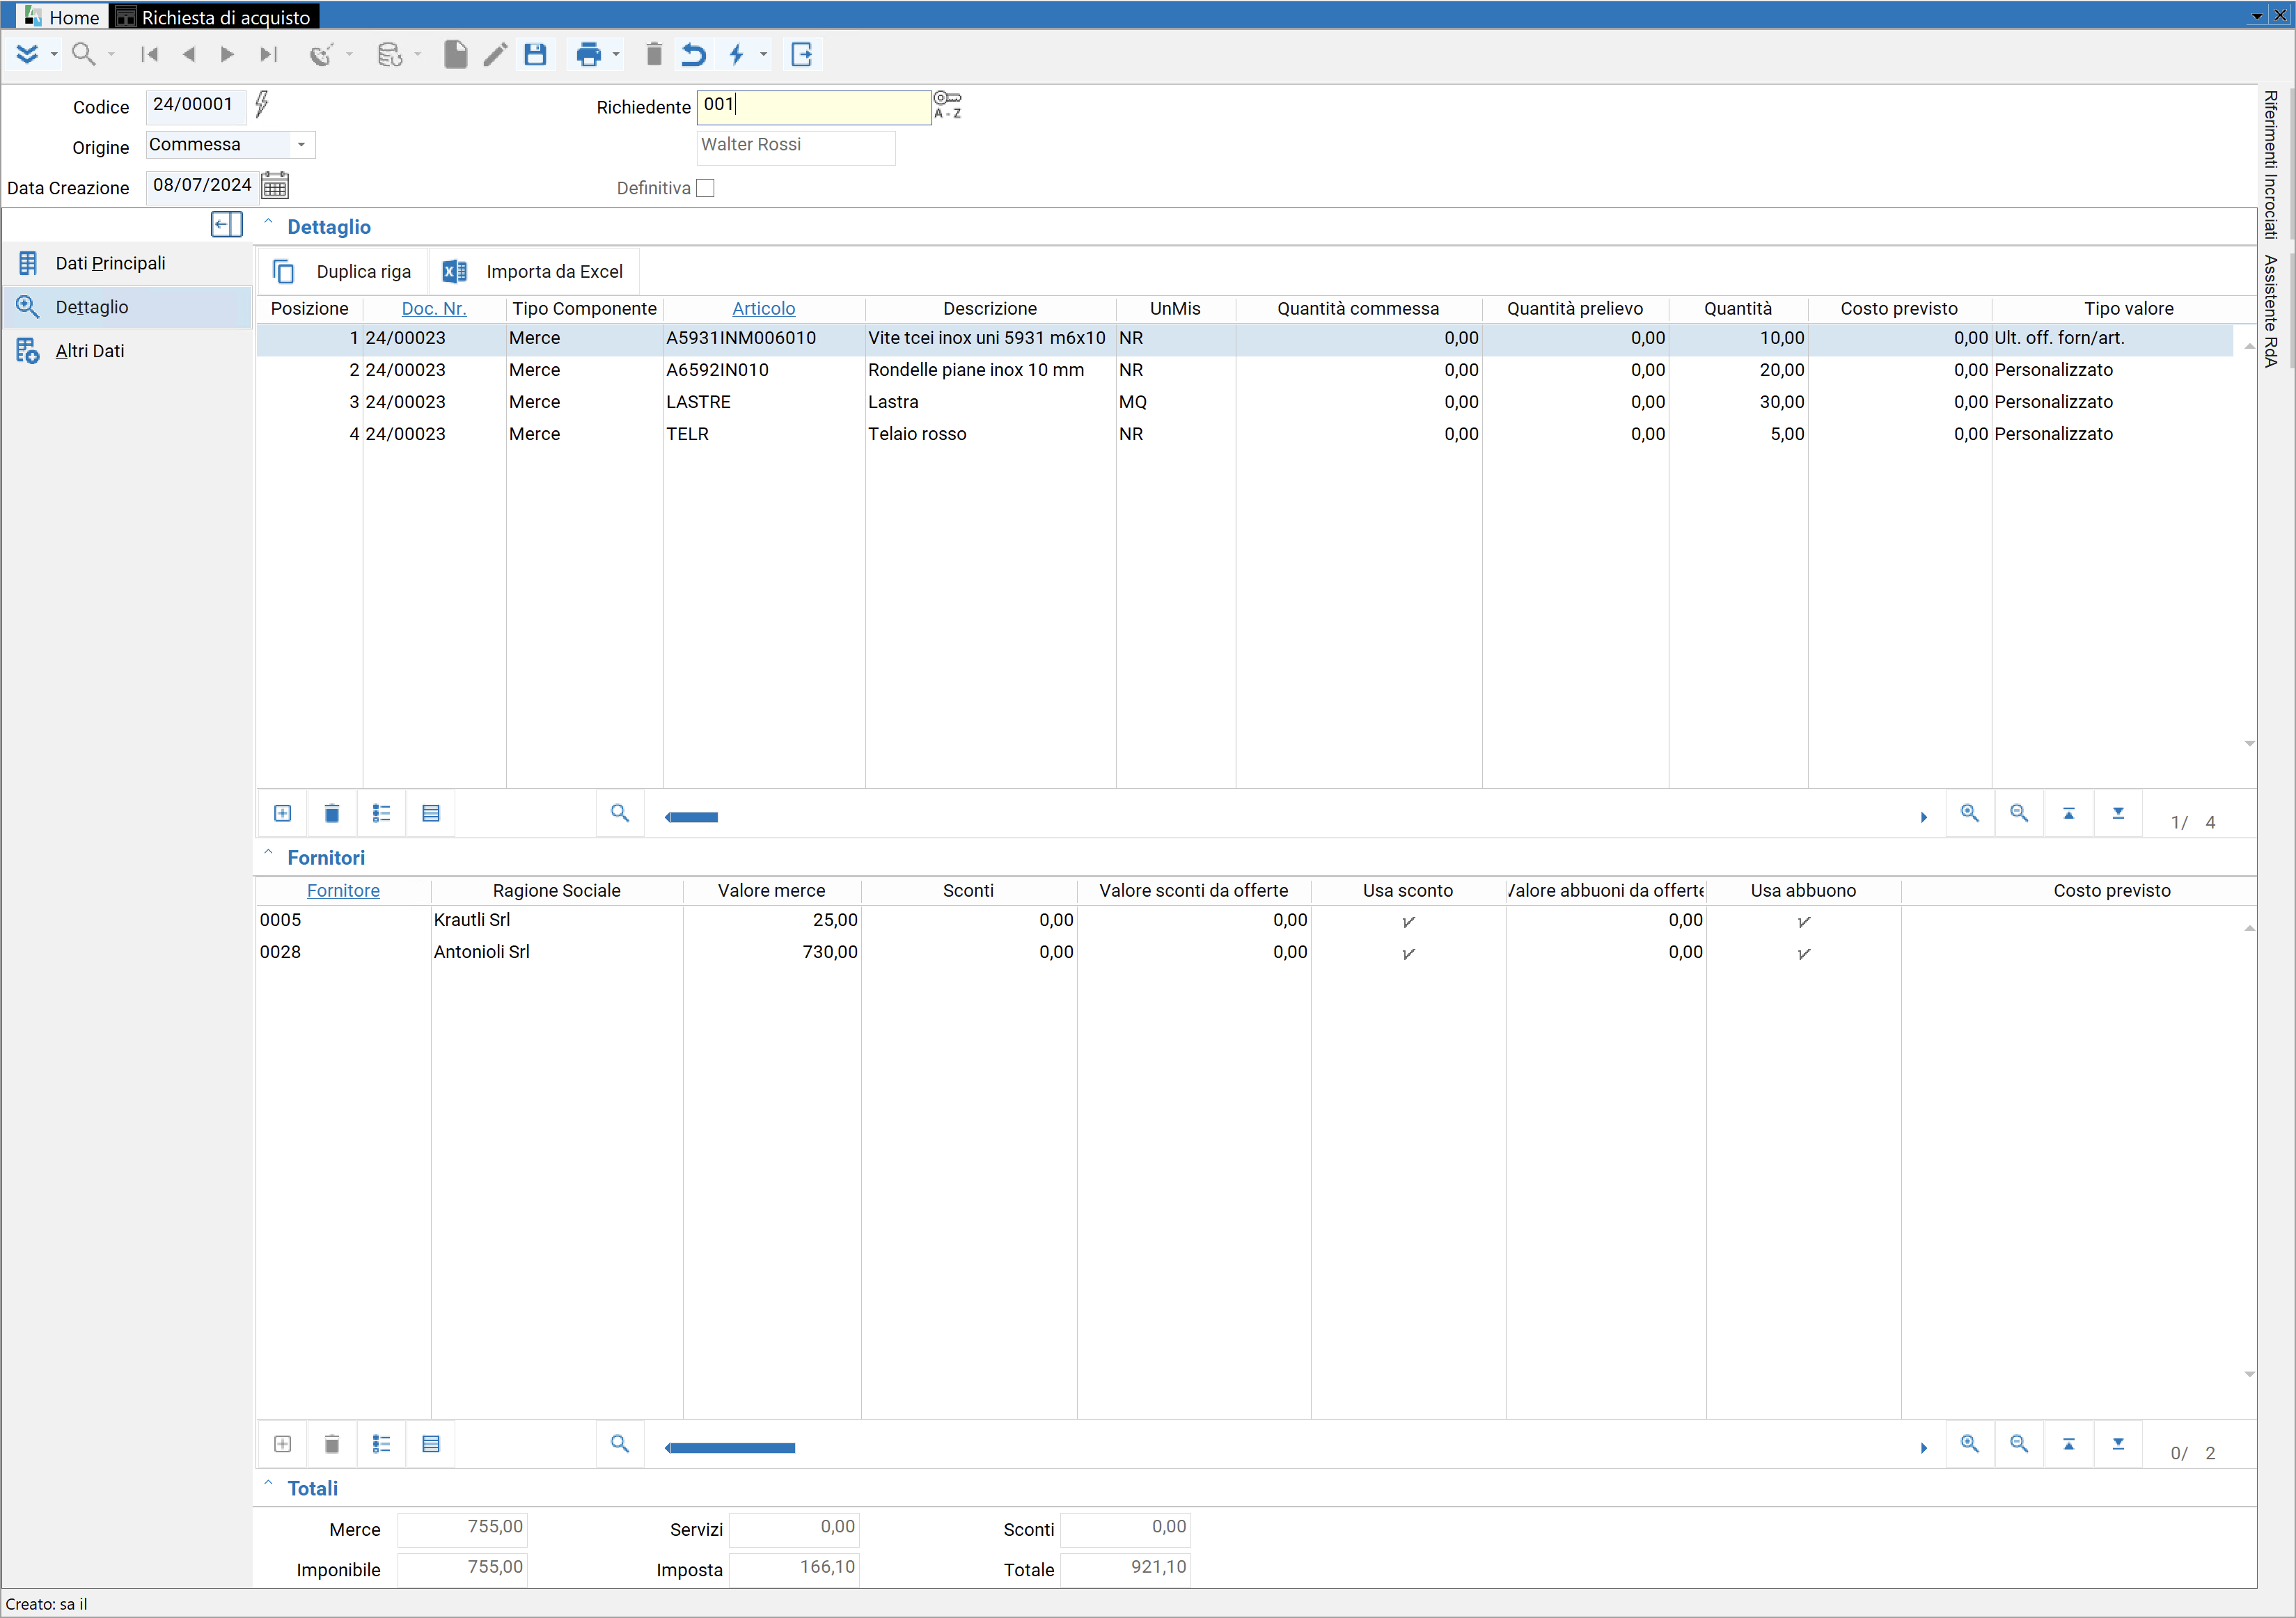The height and width of the screenshot is (1618, 2296).
Task: Add a new row in Dettaglio grid
Action: click(283, 813)
